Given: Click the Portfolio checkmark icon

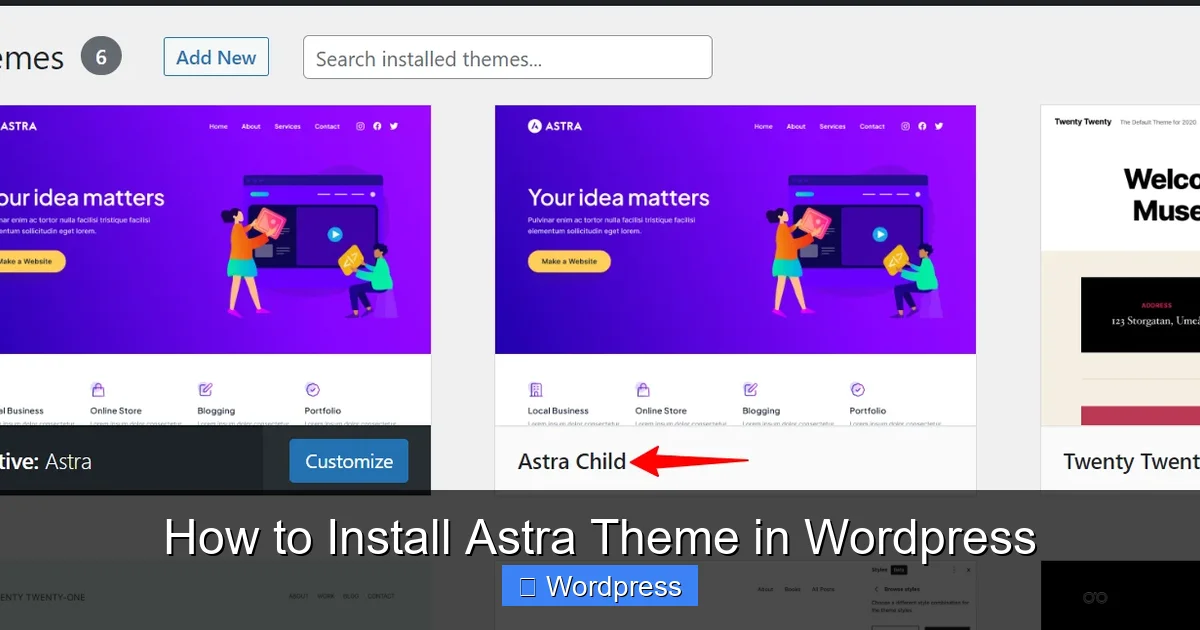Looking at the screenshot, I should 857,390.
